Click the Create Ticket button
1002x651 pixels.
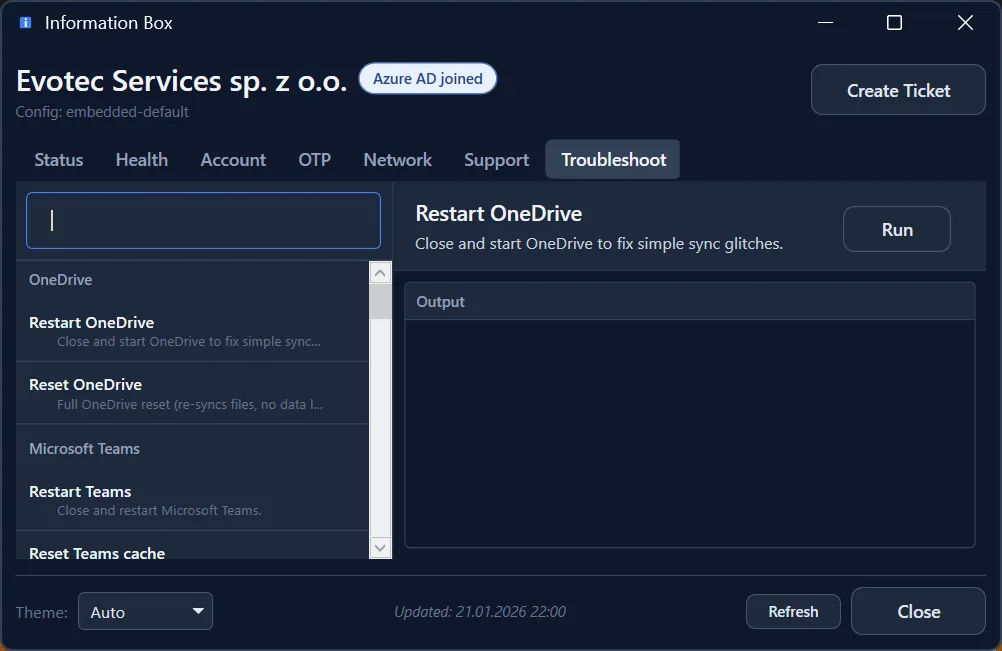pos(898,90)
